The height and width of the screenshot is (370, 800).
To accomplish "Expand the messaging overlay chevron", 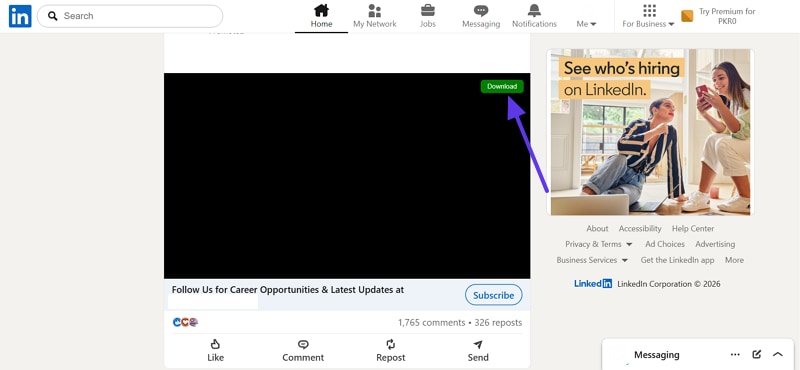I will click(x=778, y=354).
